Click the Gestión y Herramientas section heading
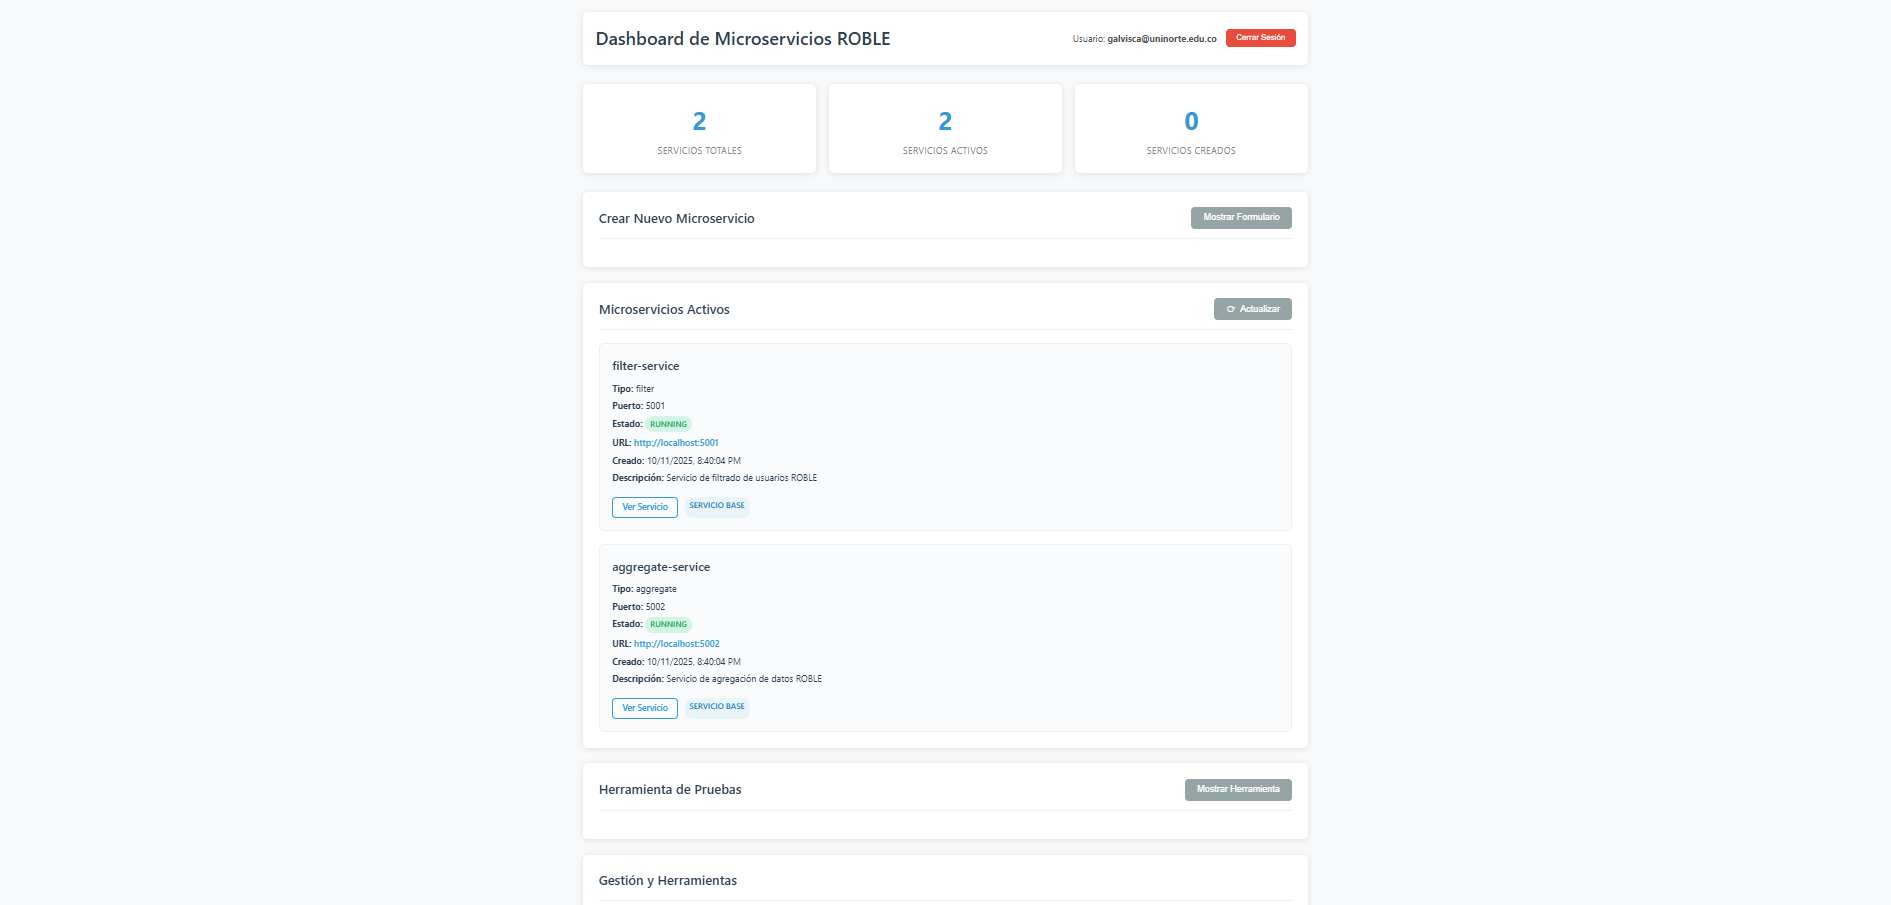This screenshot has width=1891, height=905. 667,881
